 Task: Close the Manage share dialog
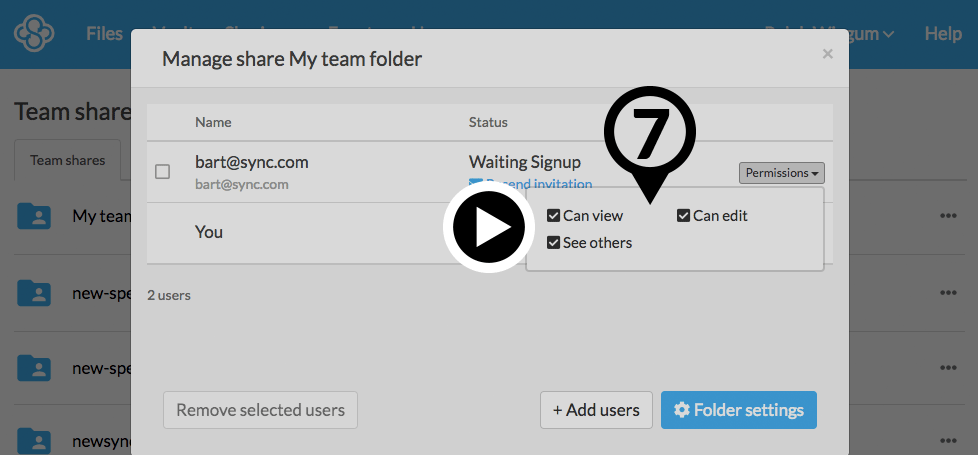tap(827, 55)
